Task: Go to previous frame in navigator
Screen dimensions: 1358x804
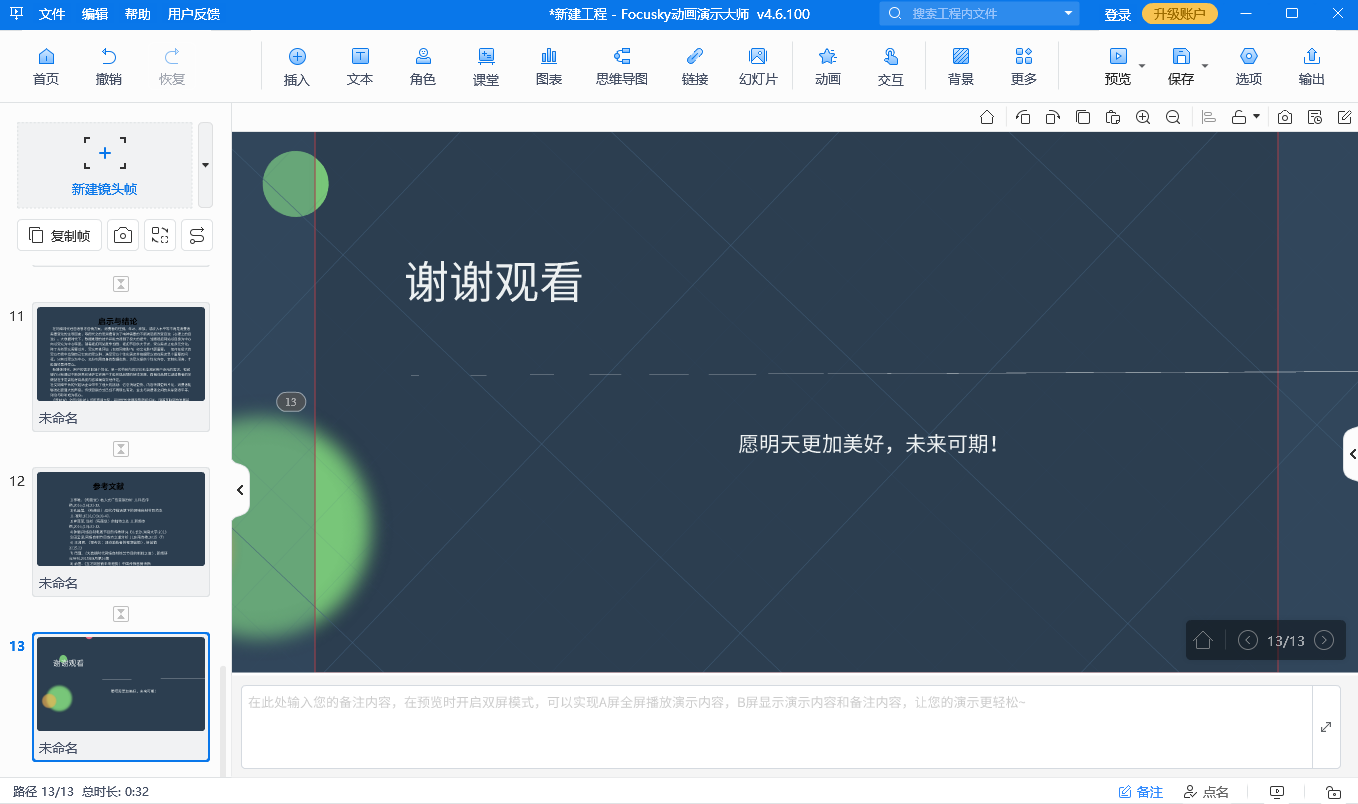Action: click(1248, 640)
